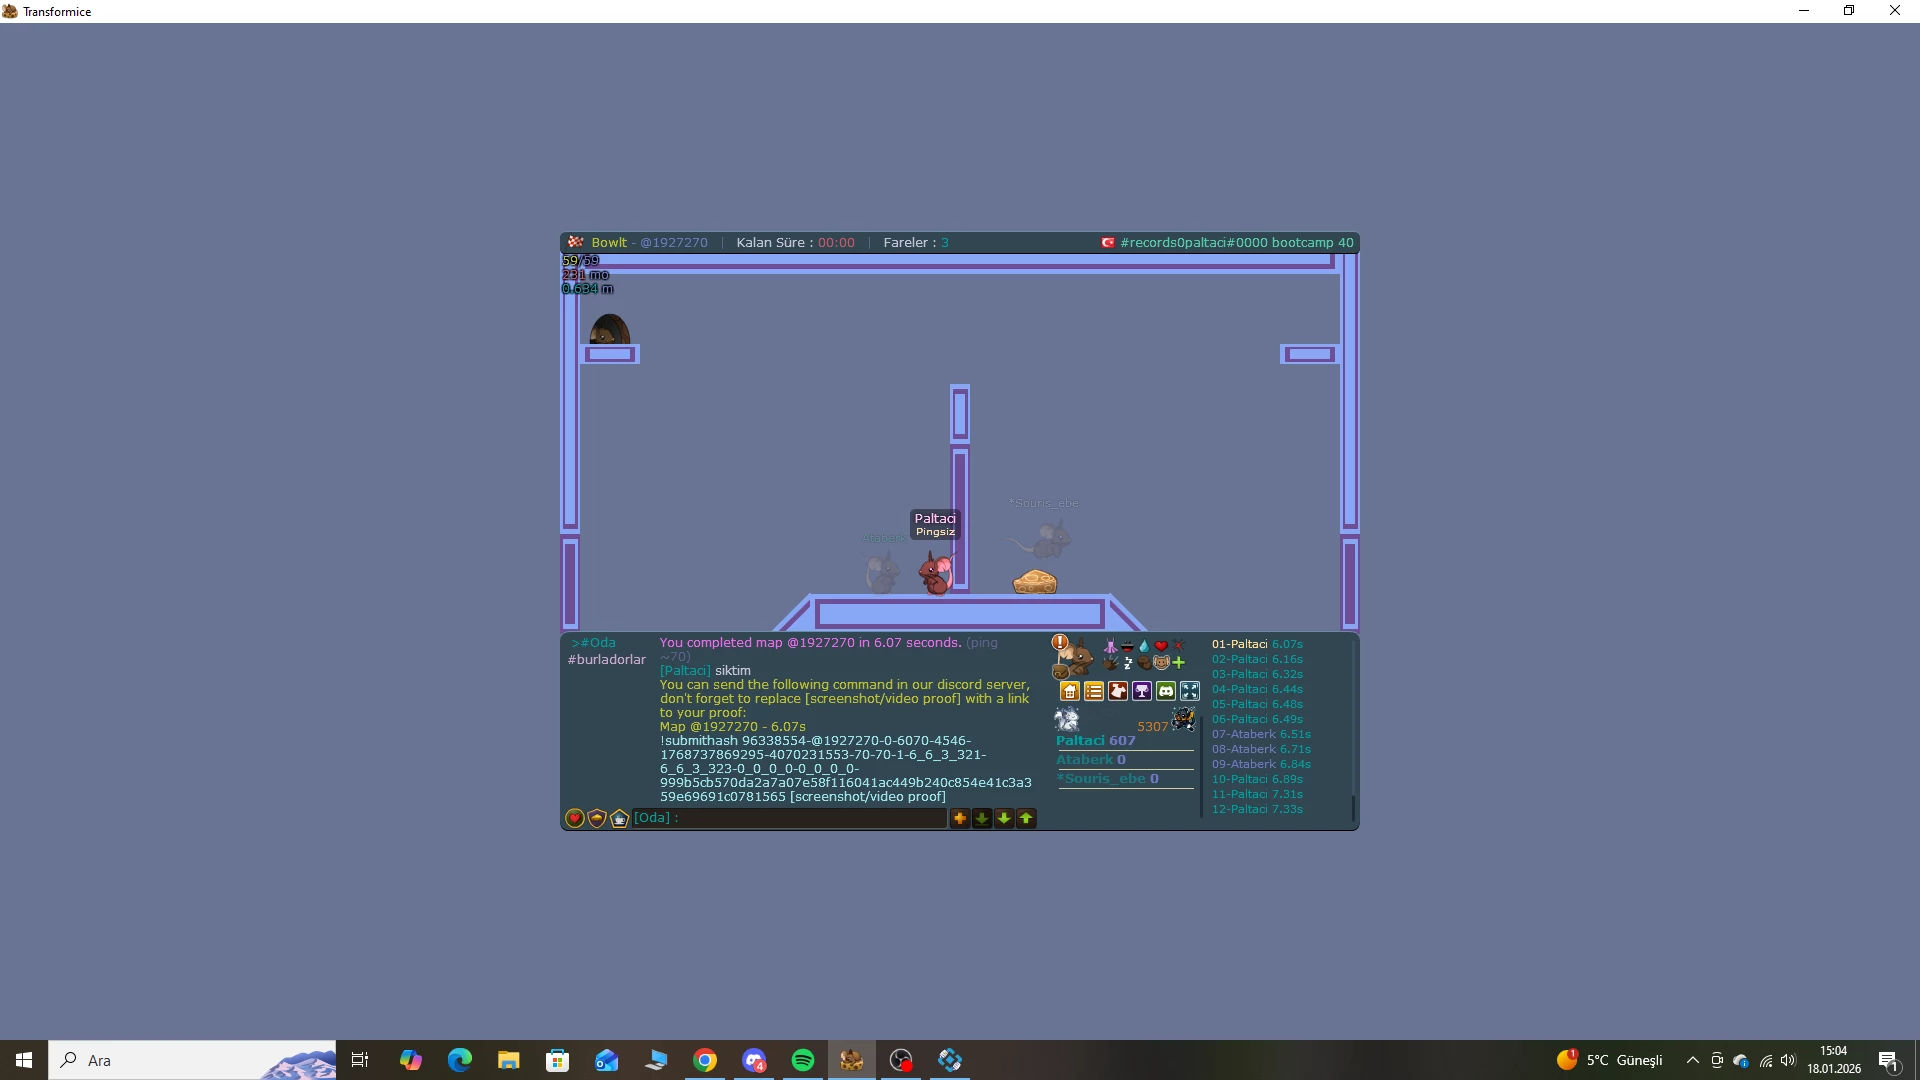Viewport: 1920px width, 1080px height.
Task: Use the ZZZ sleep emote
Action: [1127, 662]
